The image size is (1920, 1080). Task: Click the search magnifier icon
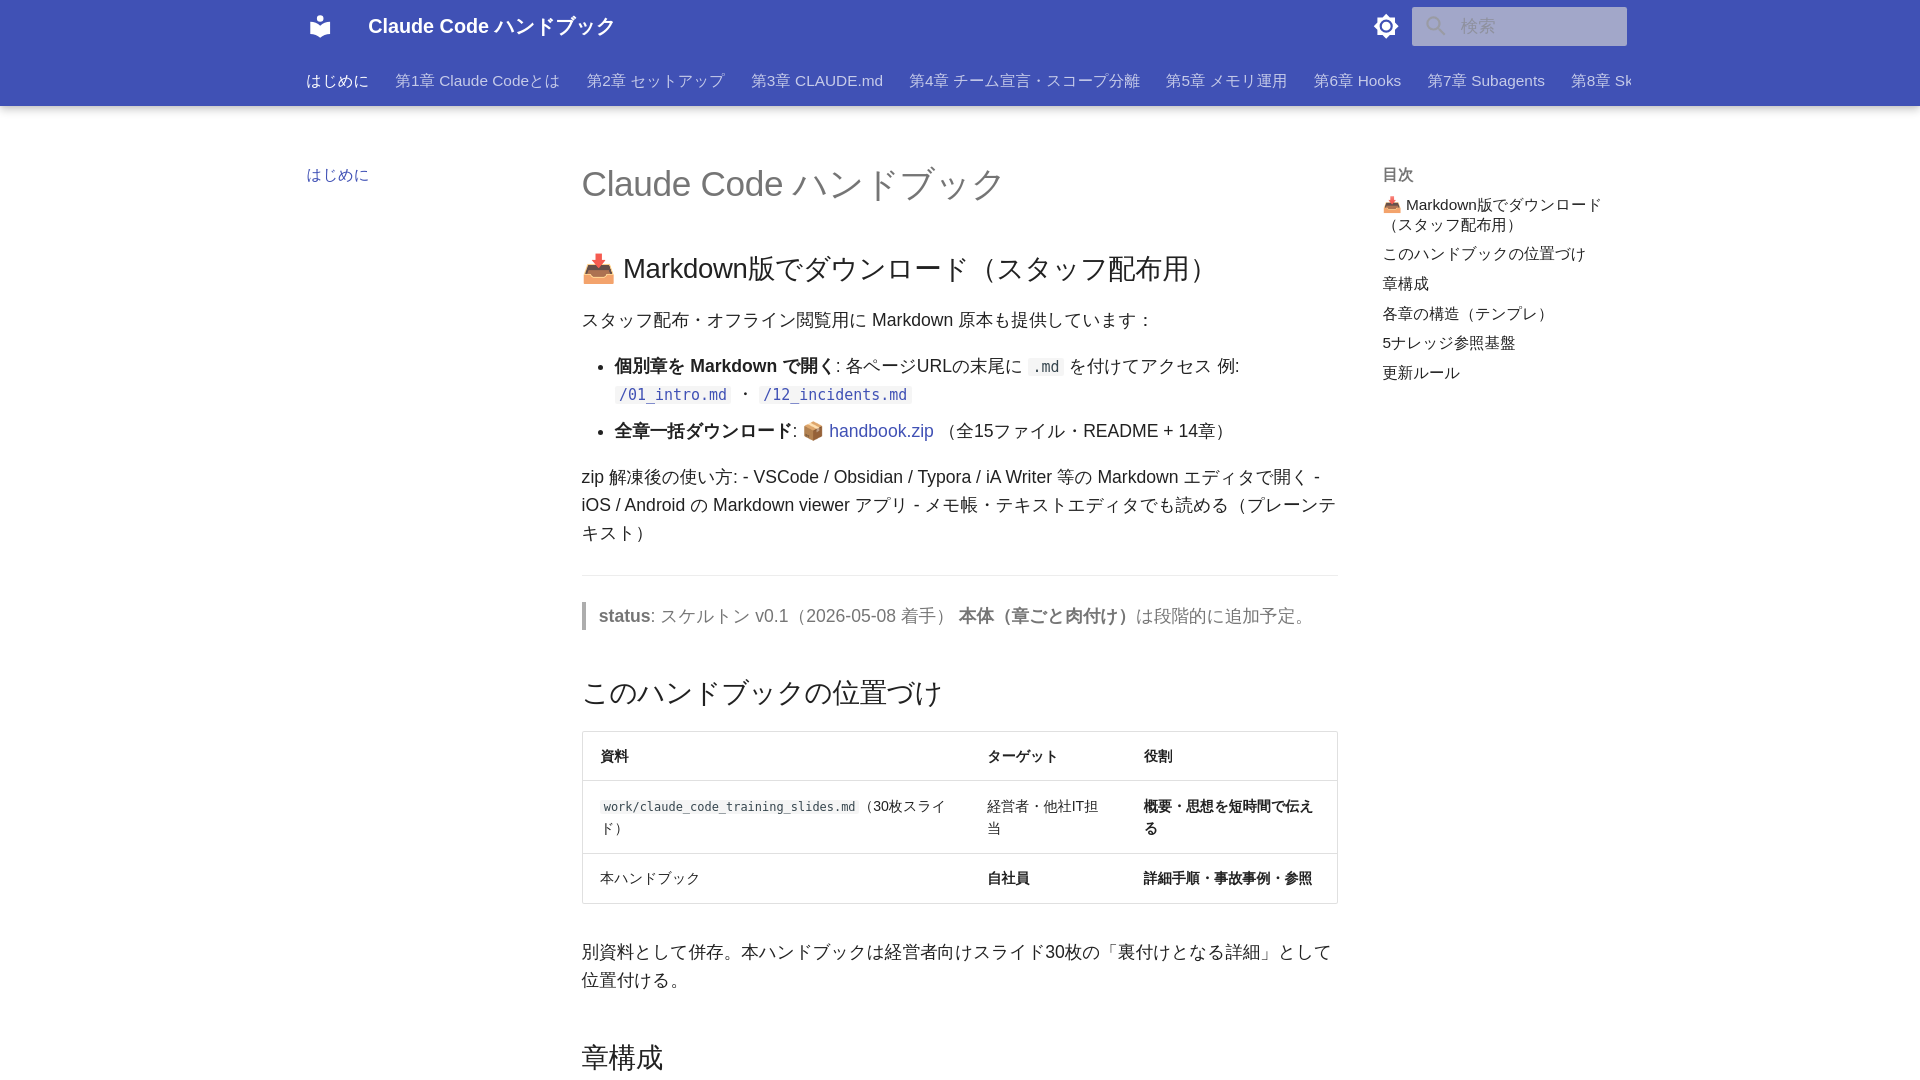[x=1436, y=26]
